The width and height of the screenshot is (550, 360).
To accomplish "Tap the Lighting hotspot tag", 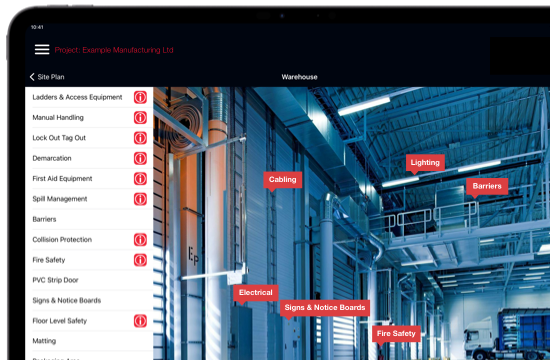I will (x=425, y=163).
